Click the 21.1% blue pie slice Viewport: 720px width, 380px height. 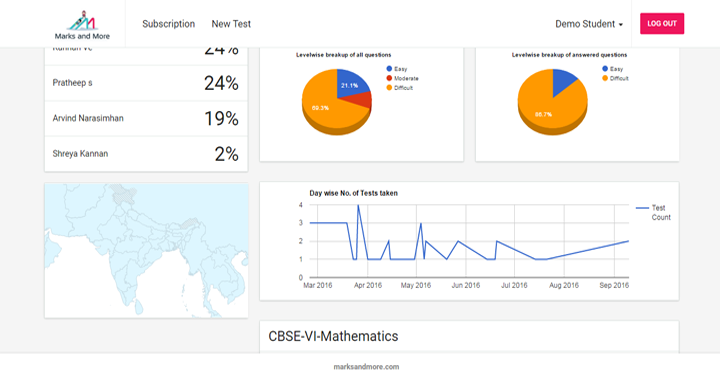coord(350,84)
